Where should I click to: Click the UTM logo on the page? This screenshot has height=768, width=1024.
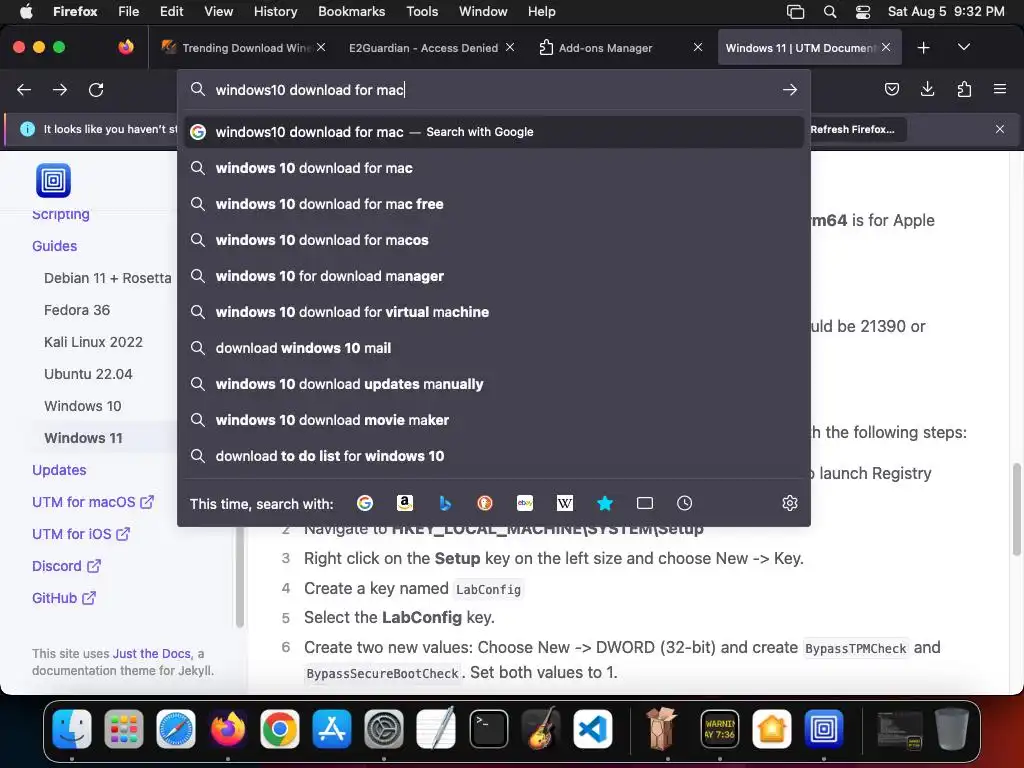point(54,180)
